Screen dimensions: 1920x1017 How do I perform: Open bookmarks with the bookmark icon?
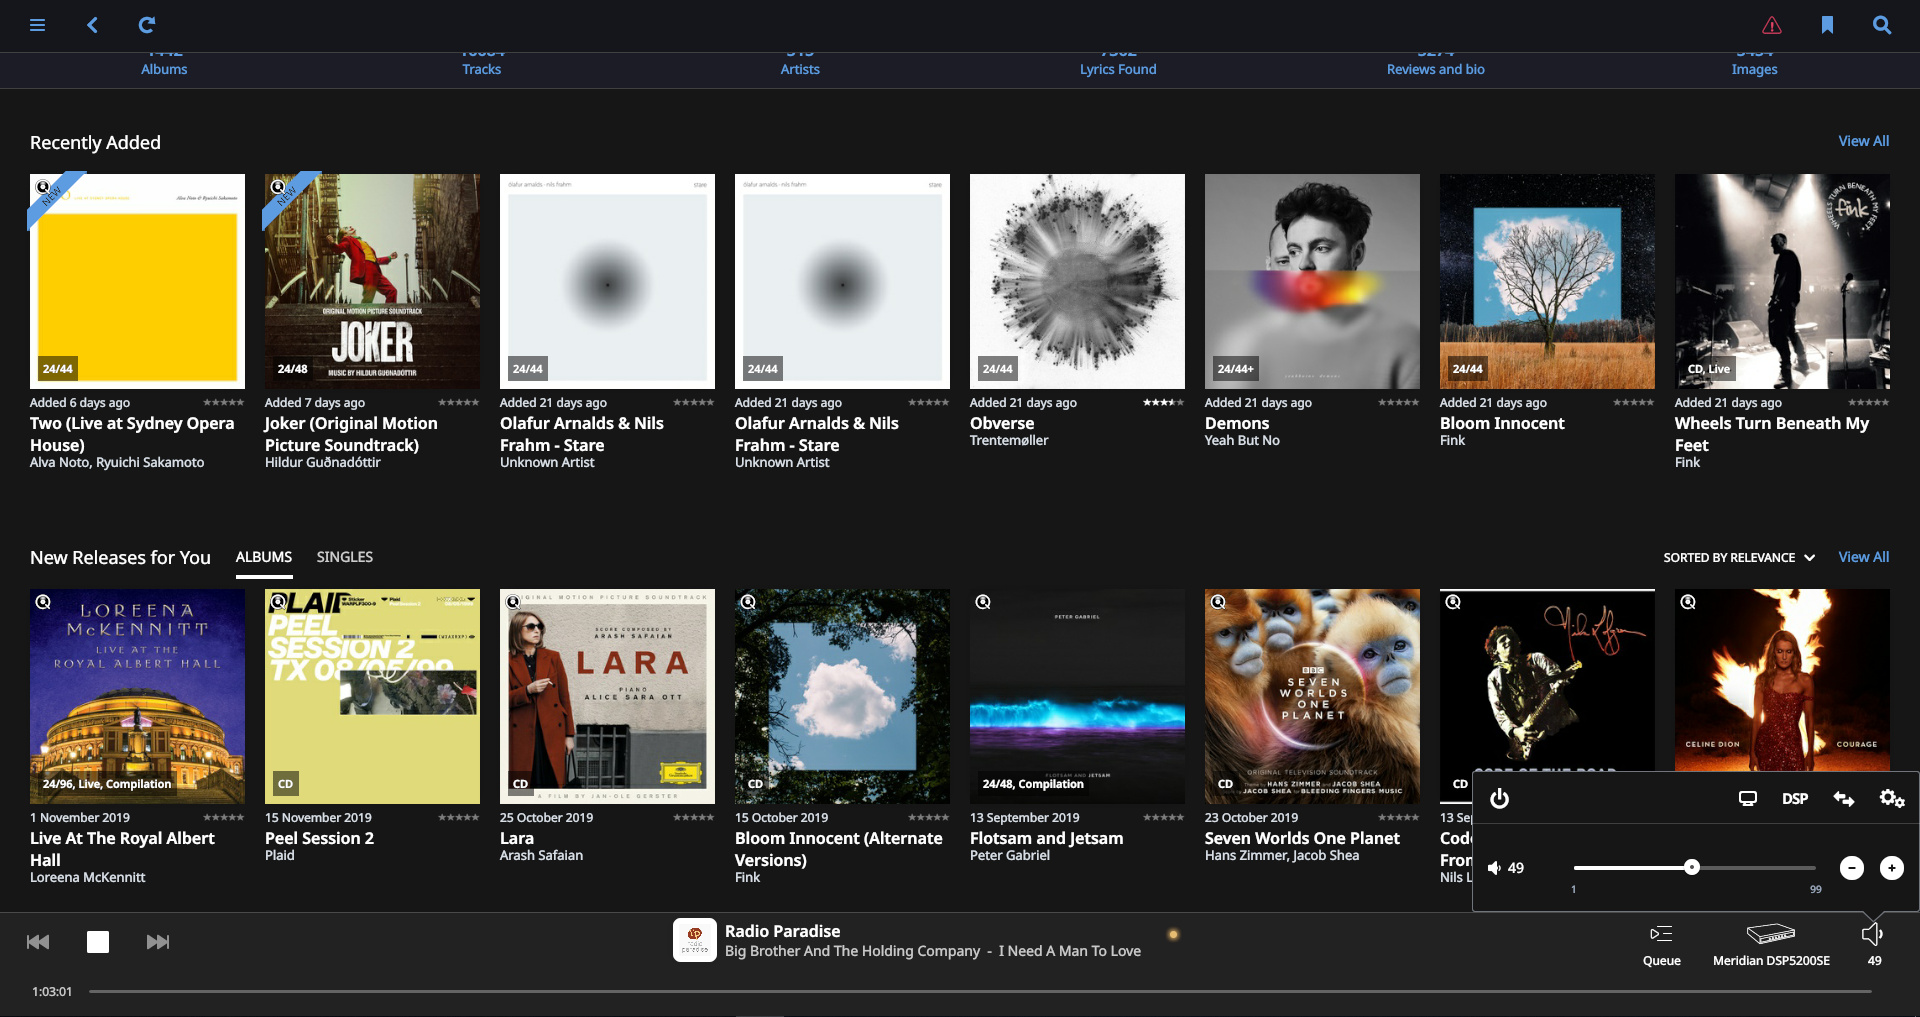click(x=1827, y=25)
